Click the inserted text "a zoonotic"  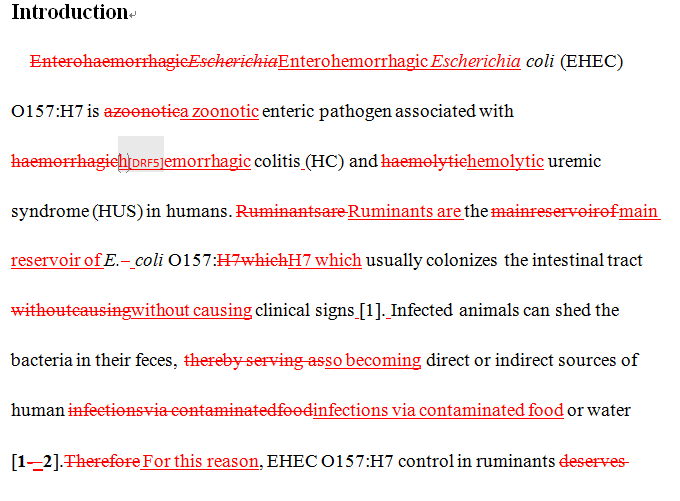point(220,111)
